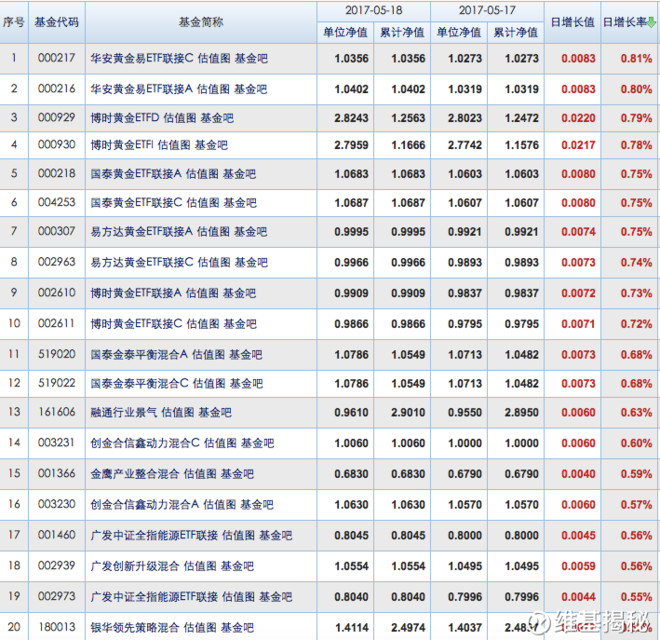Open 基金吧 for 博时黄金ETF联接A
The height and width of the screenshot is (640, 660).
[239, 293]
